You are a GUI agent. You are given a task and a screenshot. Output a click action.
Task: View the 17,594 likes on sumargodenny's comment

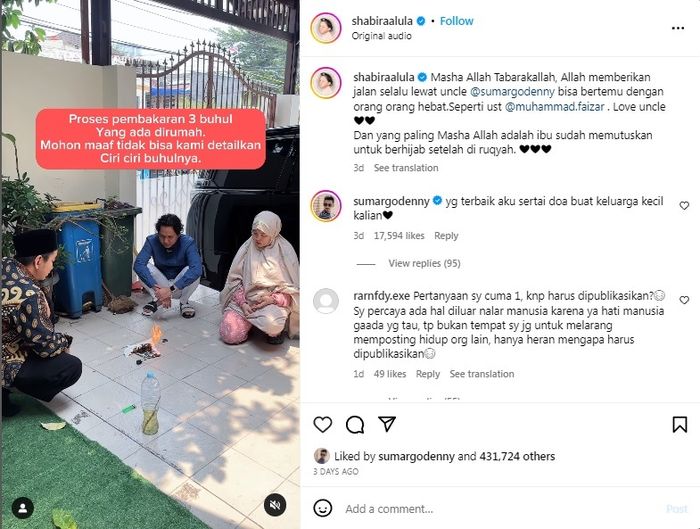click(x=399, y=236)
